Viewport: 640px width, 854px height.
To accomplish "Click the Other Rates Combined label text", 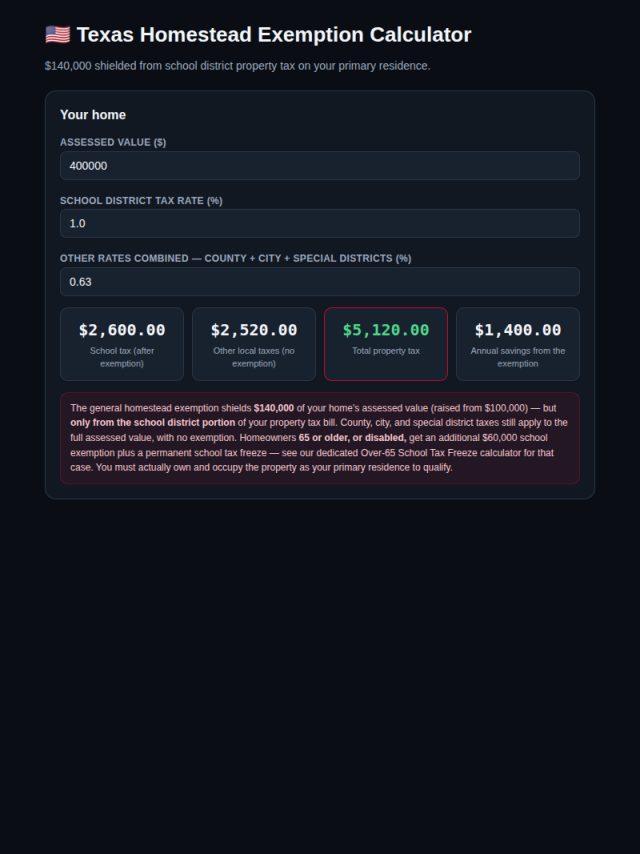I will 235,258.
